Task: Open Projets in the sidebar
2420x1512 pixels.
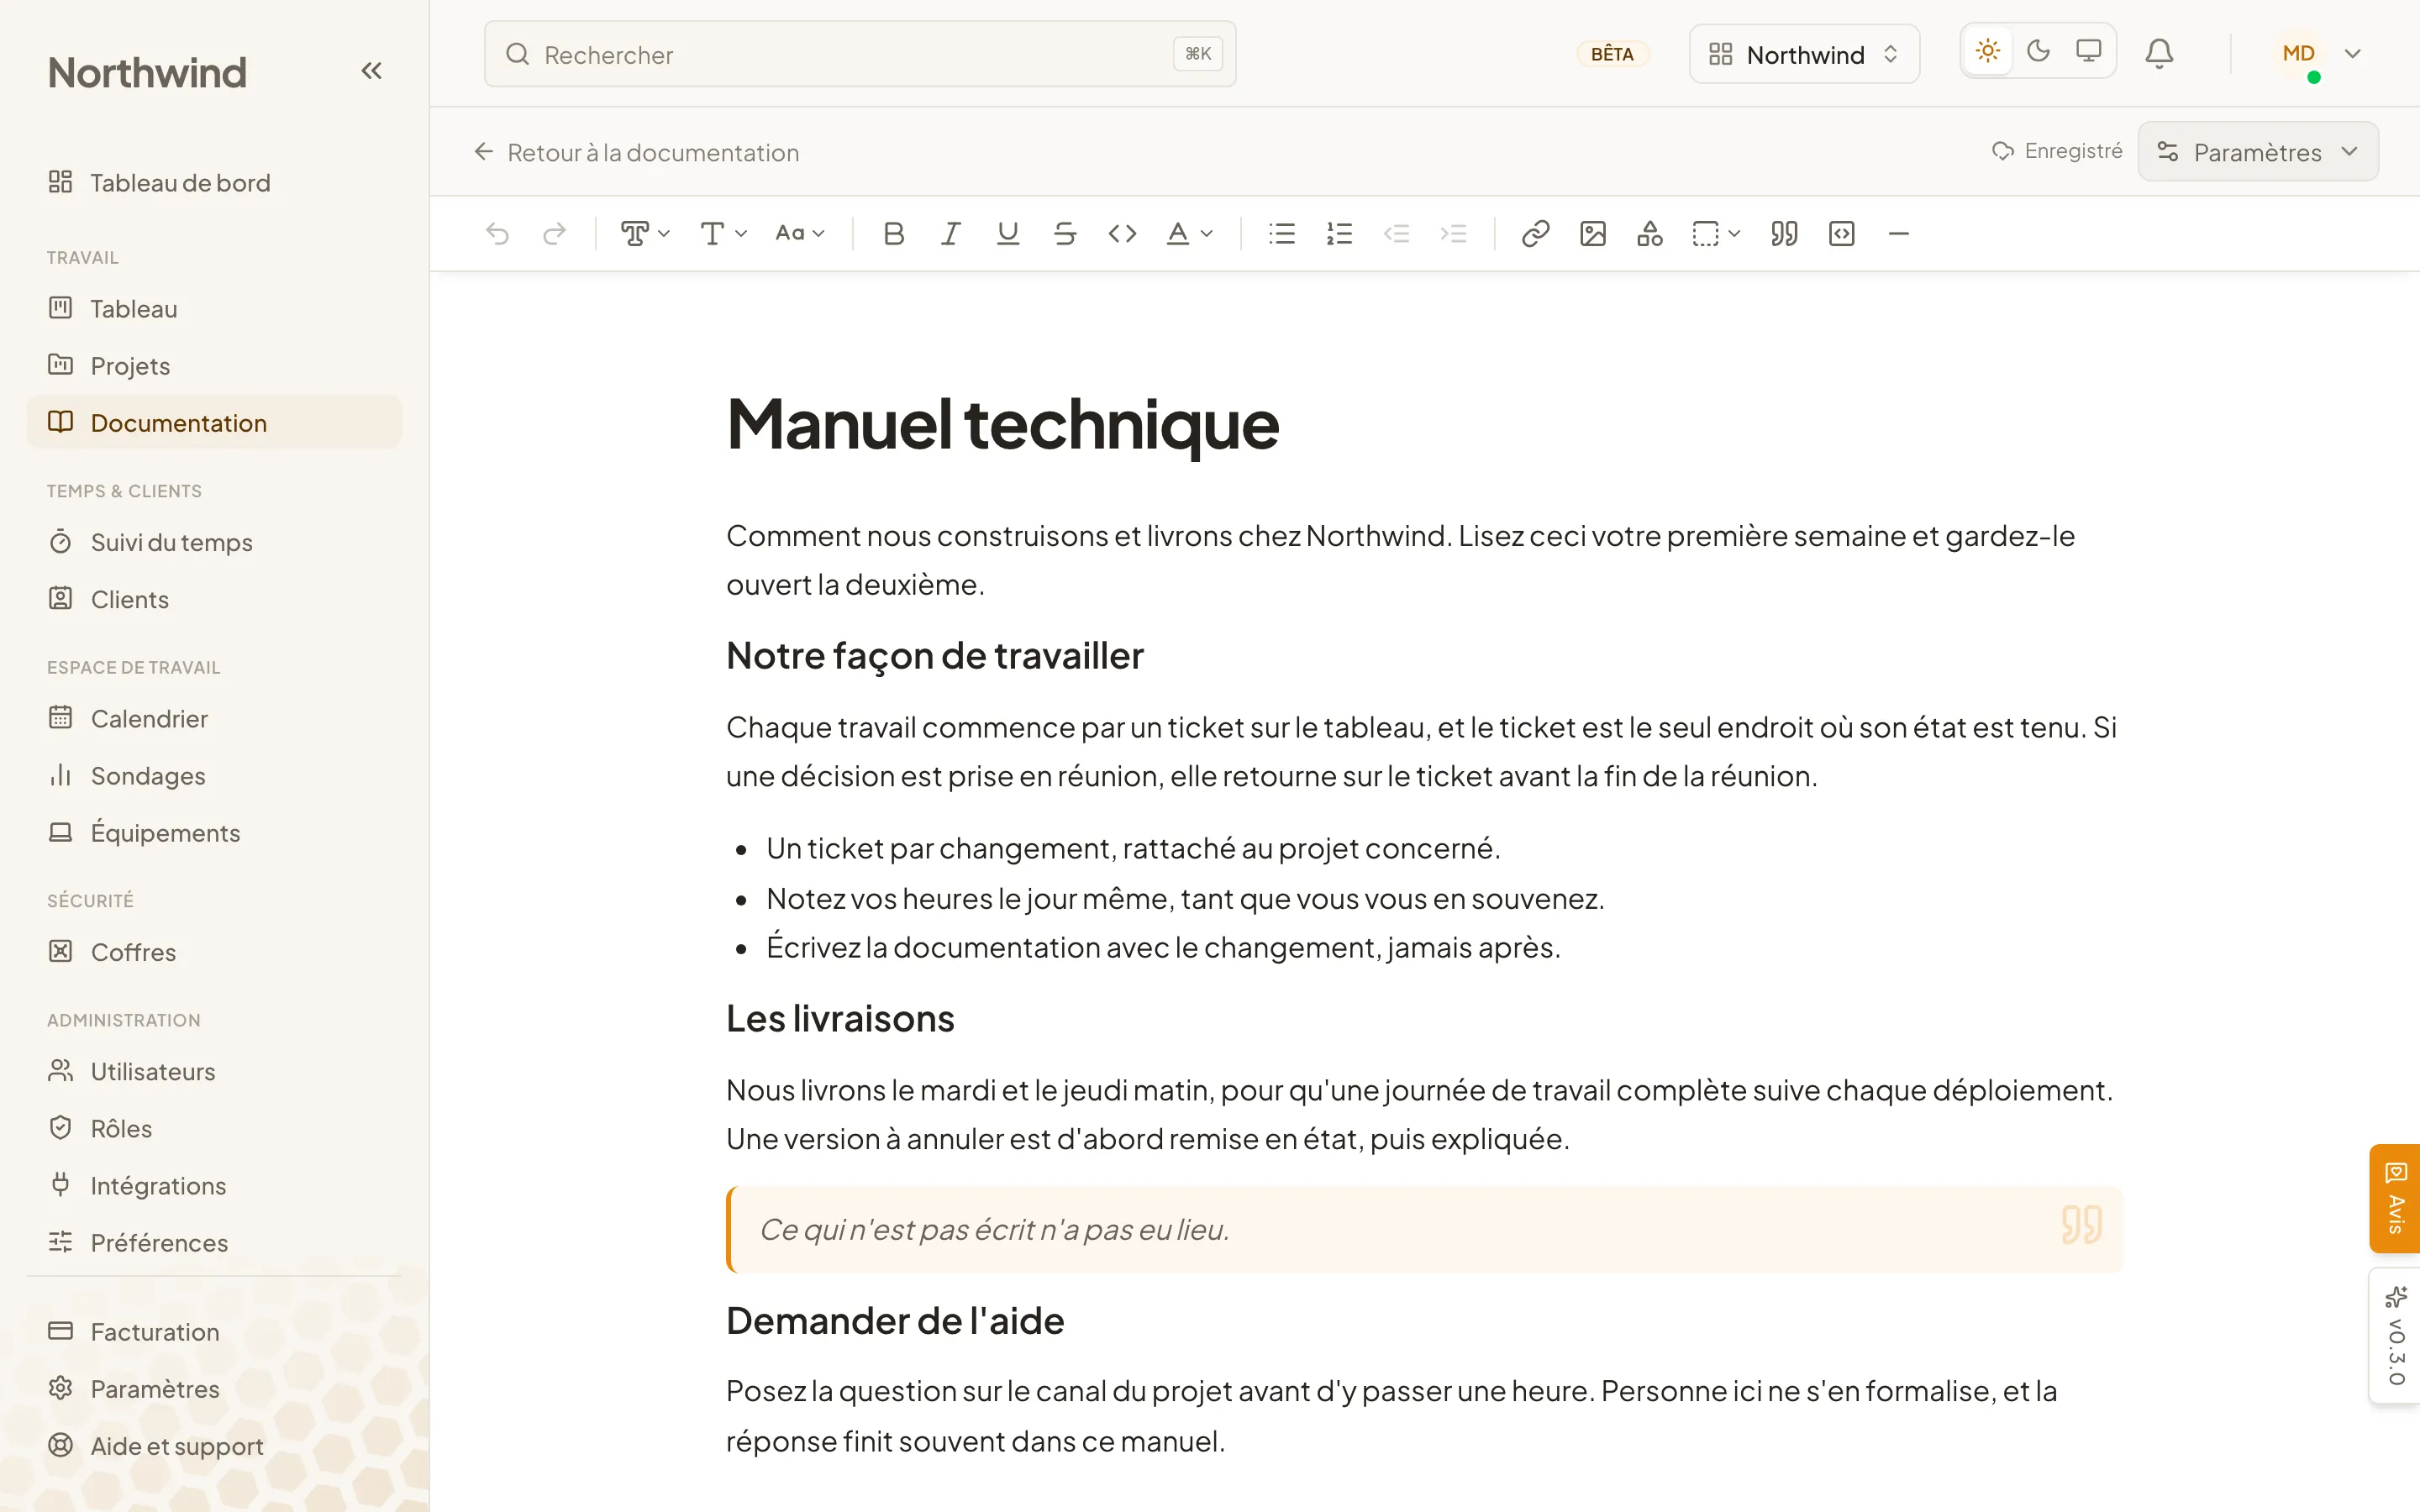Action: point(214,366)
